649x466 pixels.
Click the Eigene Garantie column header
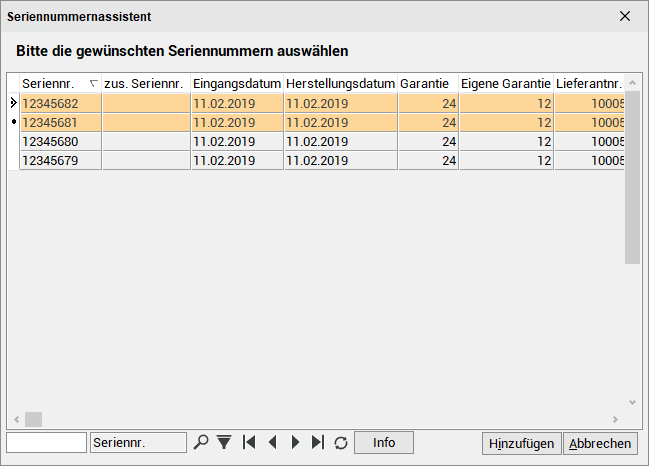[506, 84]
